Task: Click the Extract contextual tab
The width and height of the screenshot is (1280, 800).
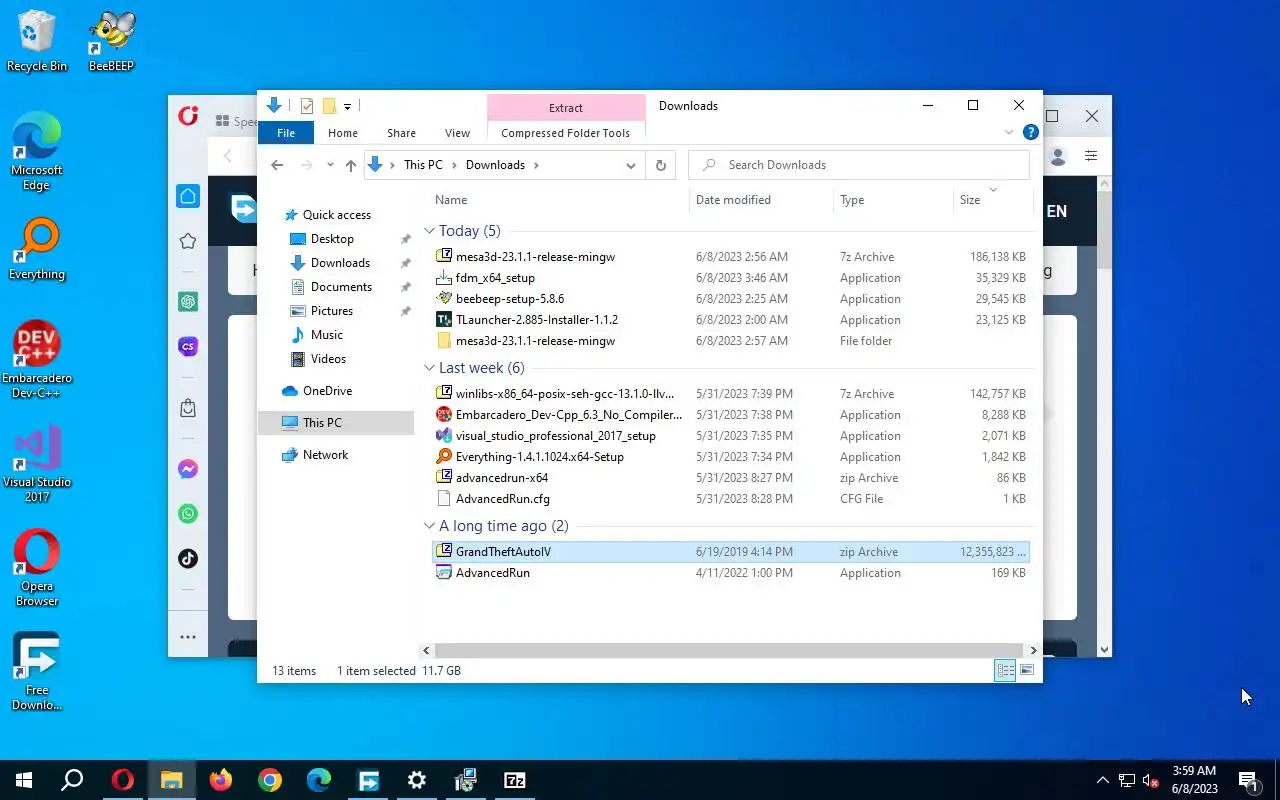Action: (x=565, y=108)
